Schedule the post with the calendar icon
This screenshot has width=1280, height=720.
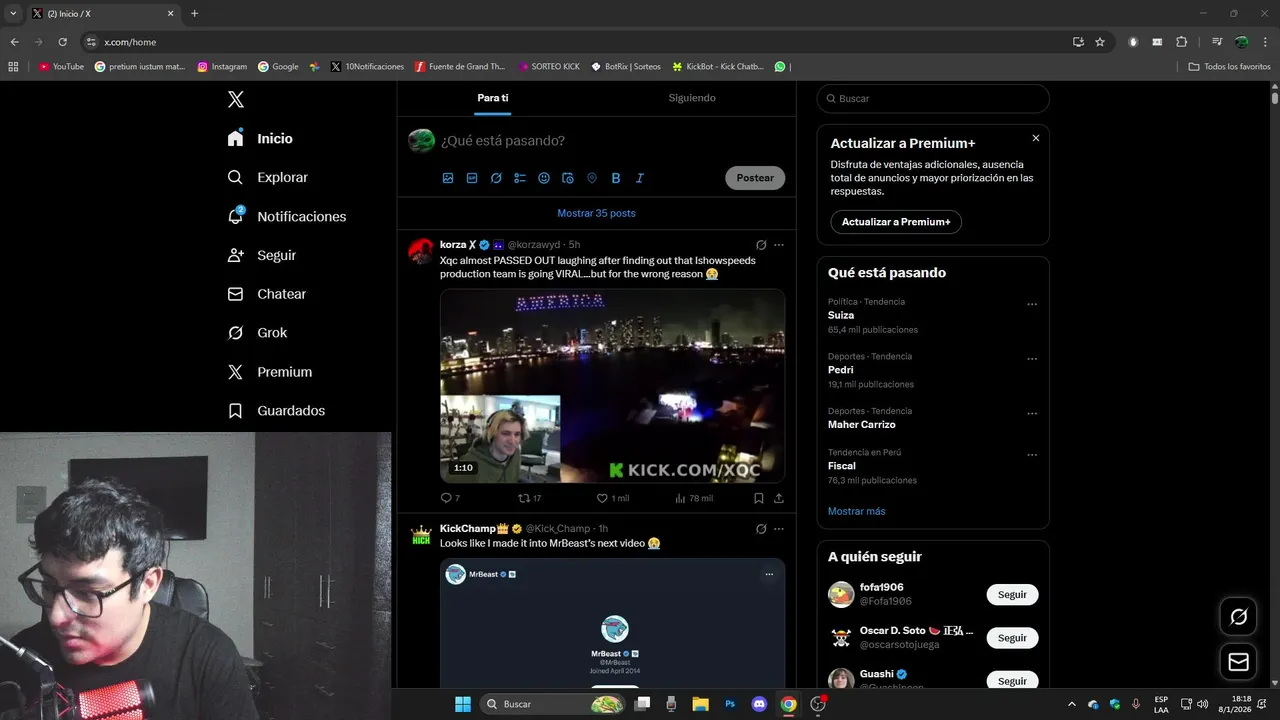[568, 178]
